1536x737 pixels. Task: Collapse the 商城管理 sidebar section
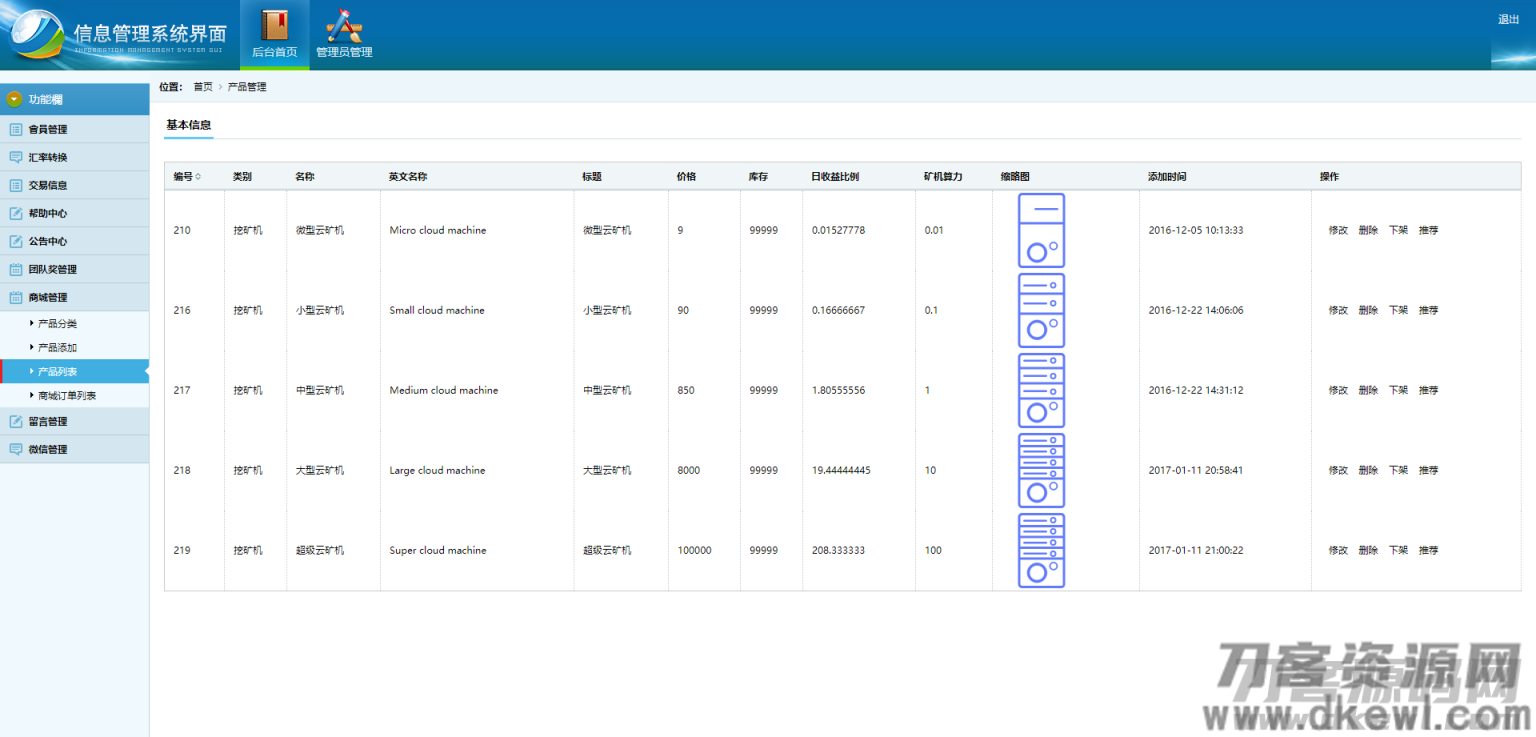coord(48,297)
